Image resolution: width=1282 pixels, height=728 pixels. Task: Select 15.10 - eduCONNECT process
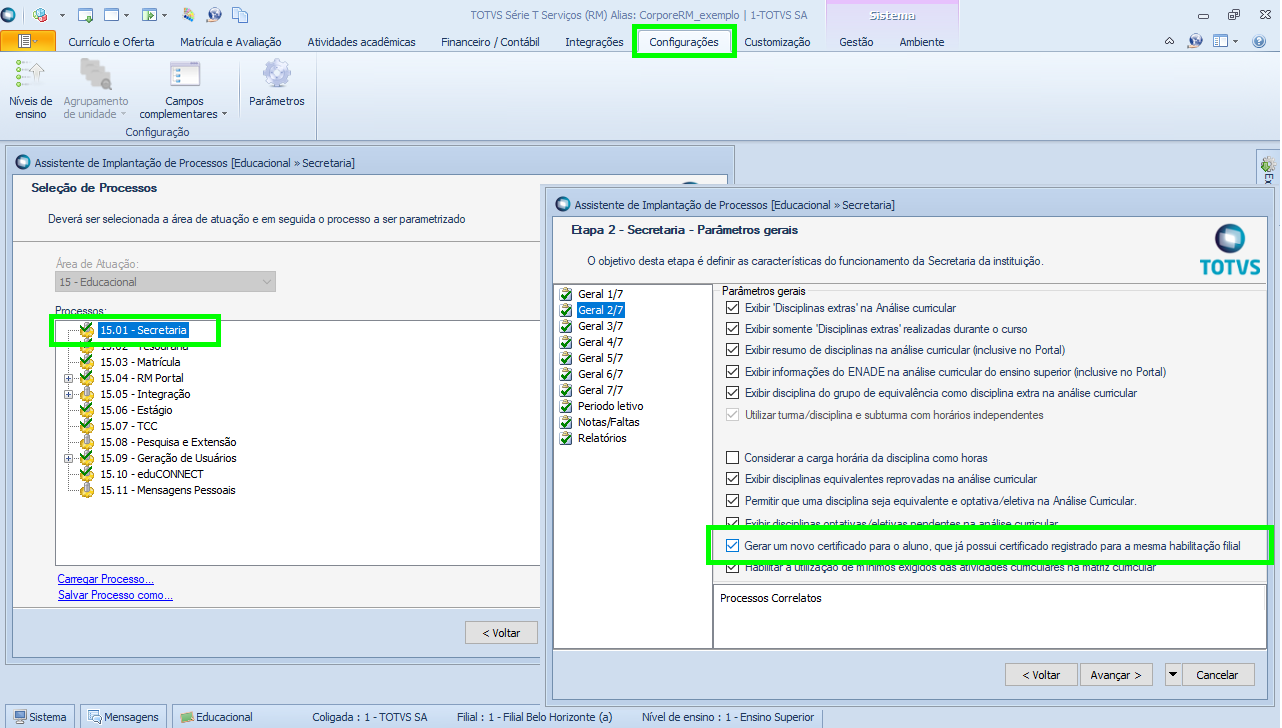click(151, 474)
